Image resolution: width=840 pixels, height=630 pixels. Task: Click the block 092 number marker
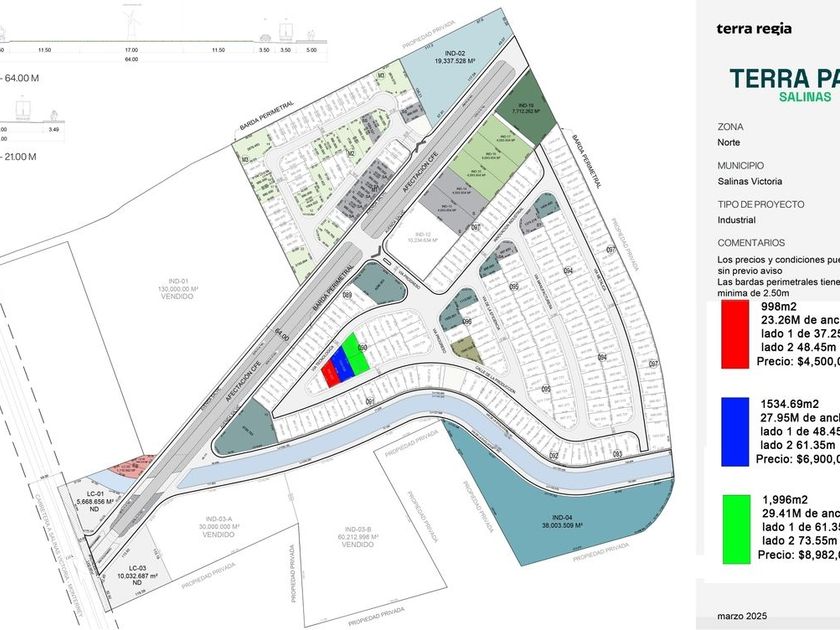pyautogui.click(x=554, y=456)
